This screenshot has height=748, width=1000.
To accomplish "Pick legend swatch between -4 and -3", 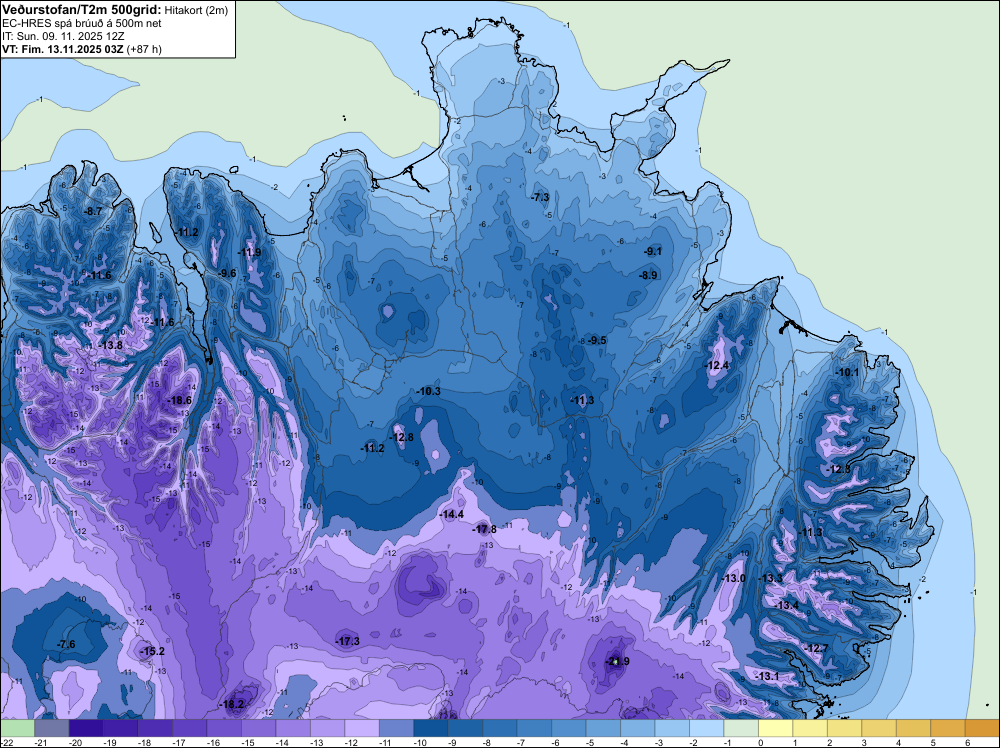I will 637,728.
